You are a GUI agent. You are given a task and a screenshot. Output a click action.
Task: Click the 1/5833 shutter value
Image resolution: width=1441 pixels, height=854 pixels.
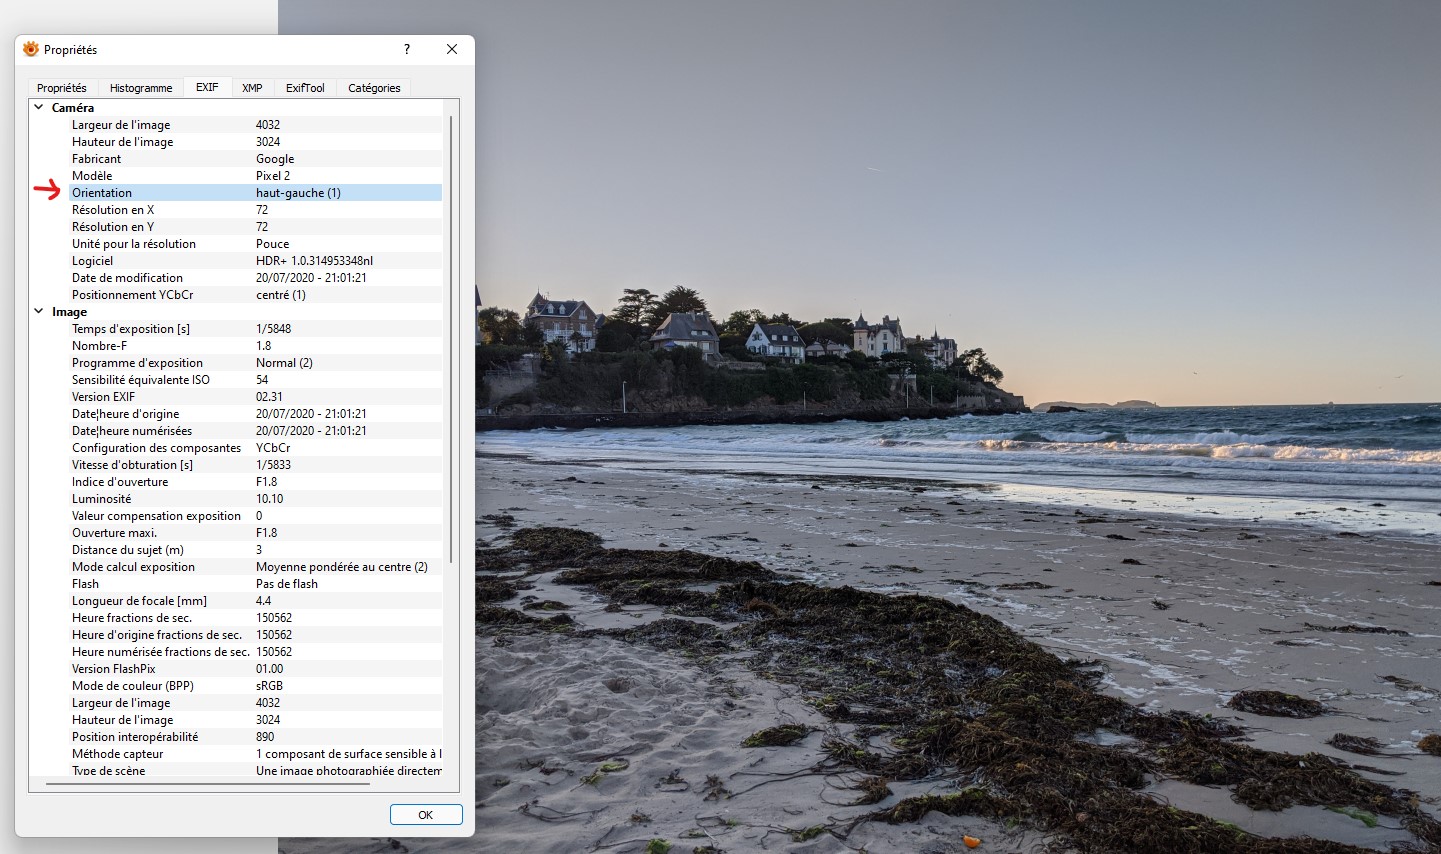[273, 465]
